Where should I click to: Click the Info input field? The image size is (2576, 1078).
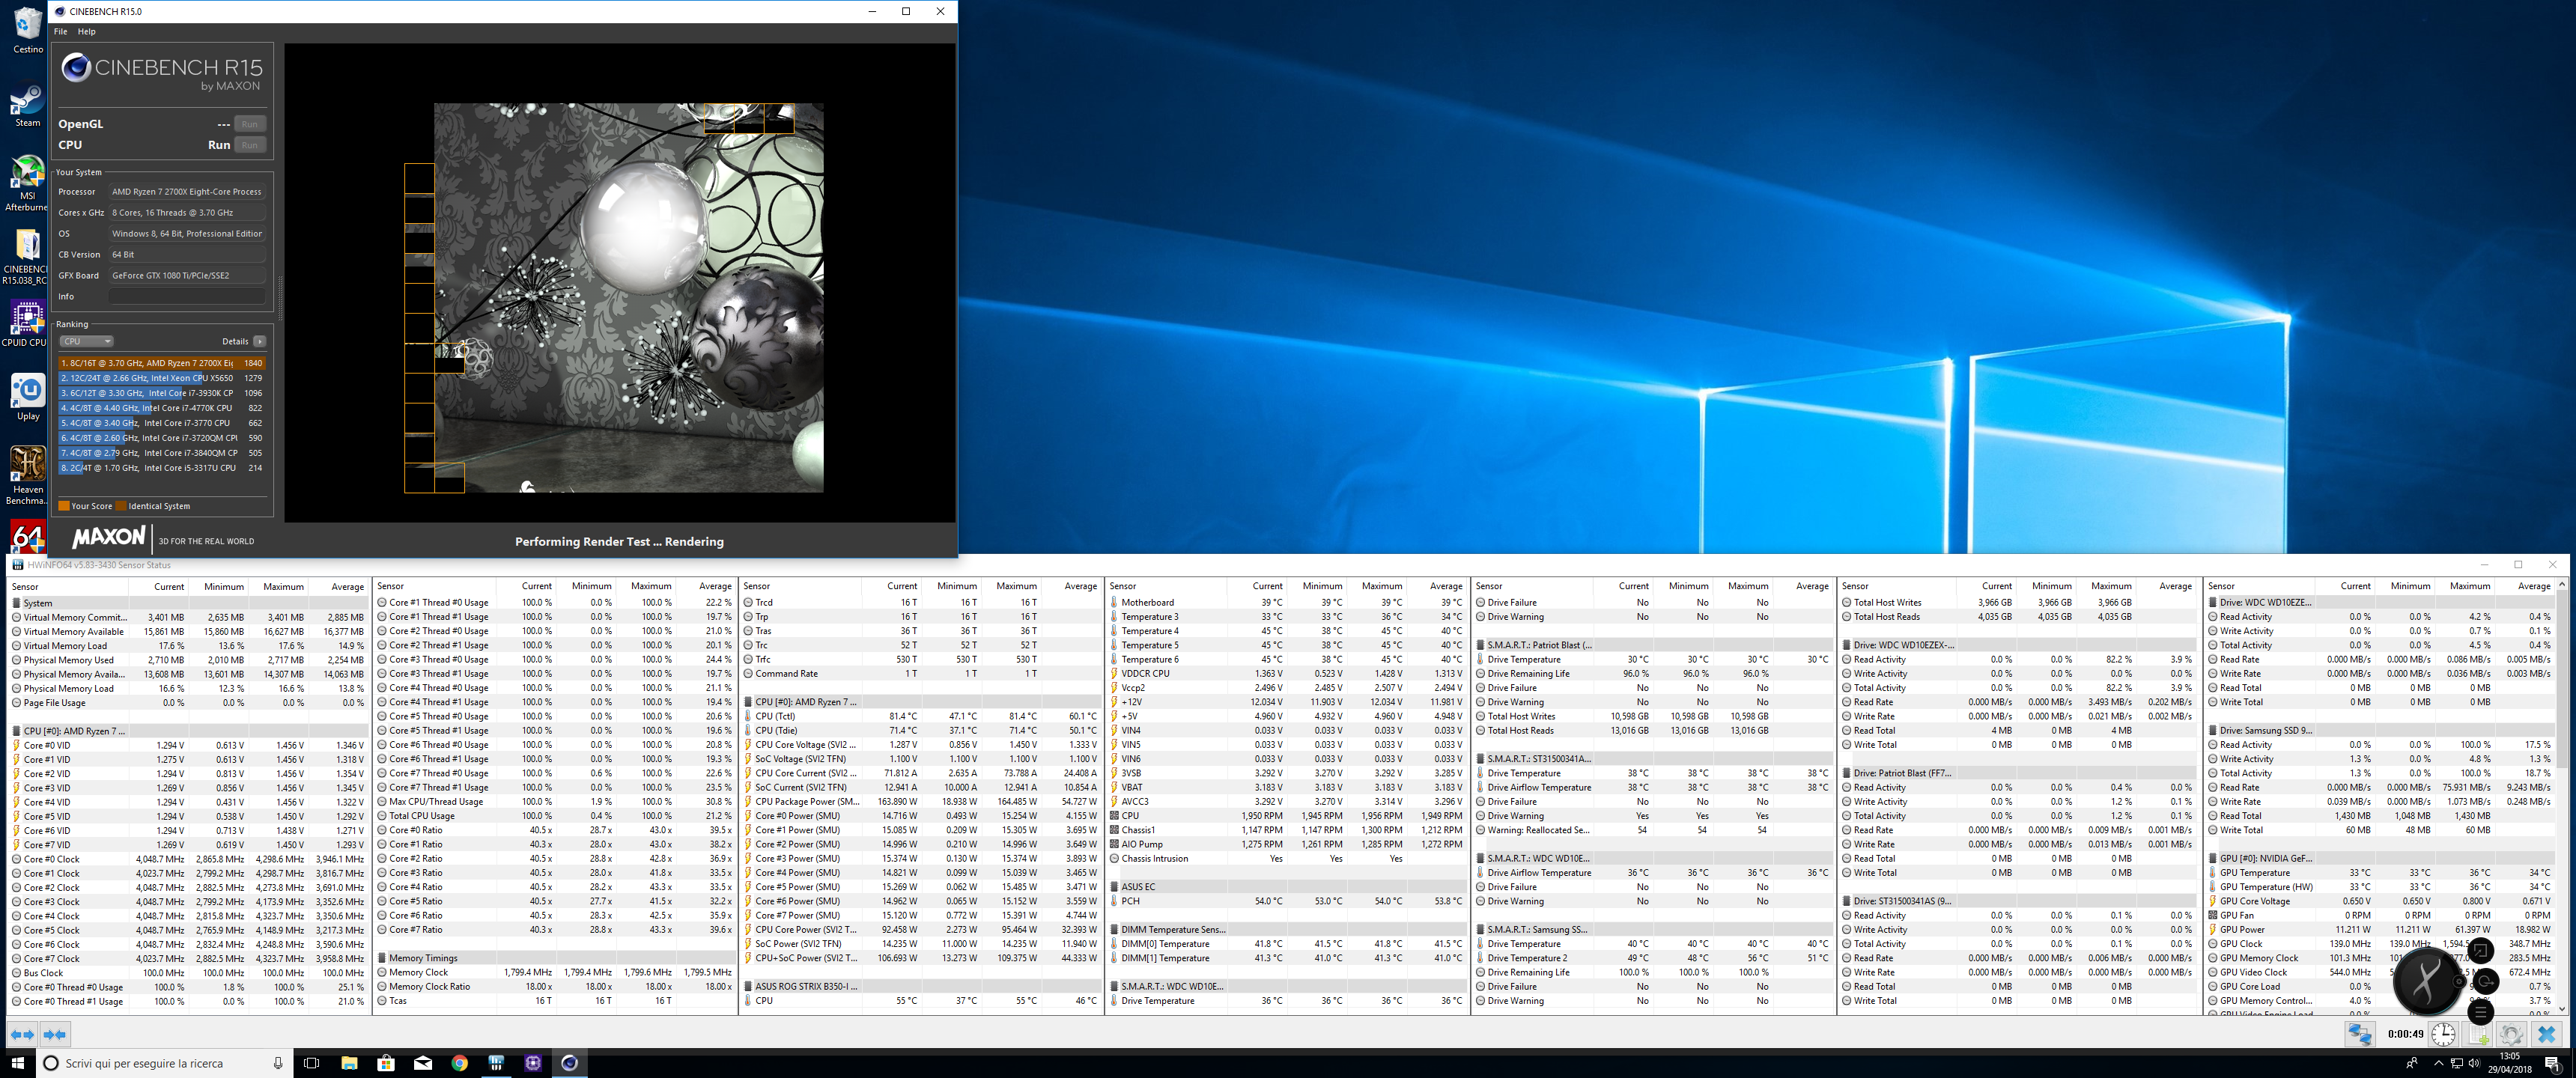(x=187, y=297)
